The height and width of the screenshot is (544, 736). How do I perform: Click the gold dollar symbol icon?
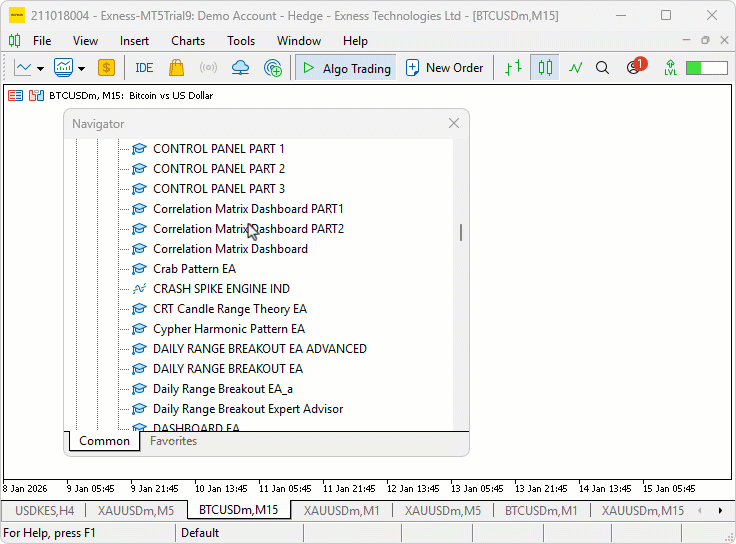pos(107,68)
